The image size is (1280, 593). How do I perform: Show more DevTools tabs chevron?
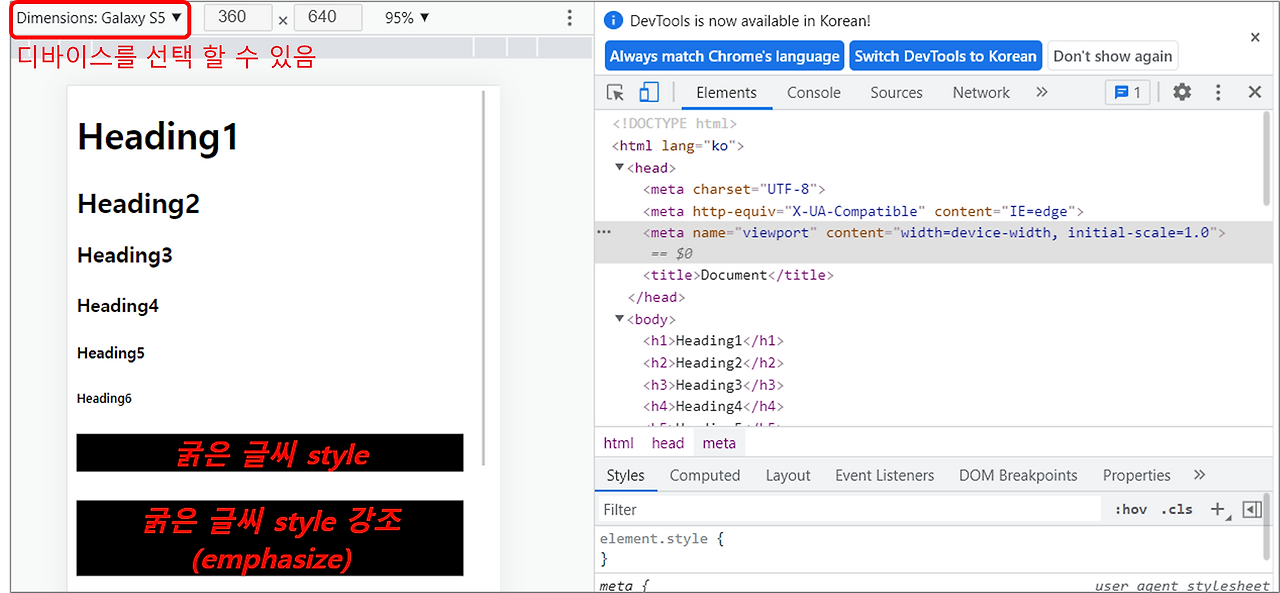pyautogui.click(x=1041, y=93)
